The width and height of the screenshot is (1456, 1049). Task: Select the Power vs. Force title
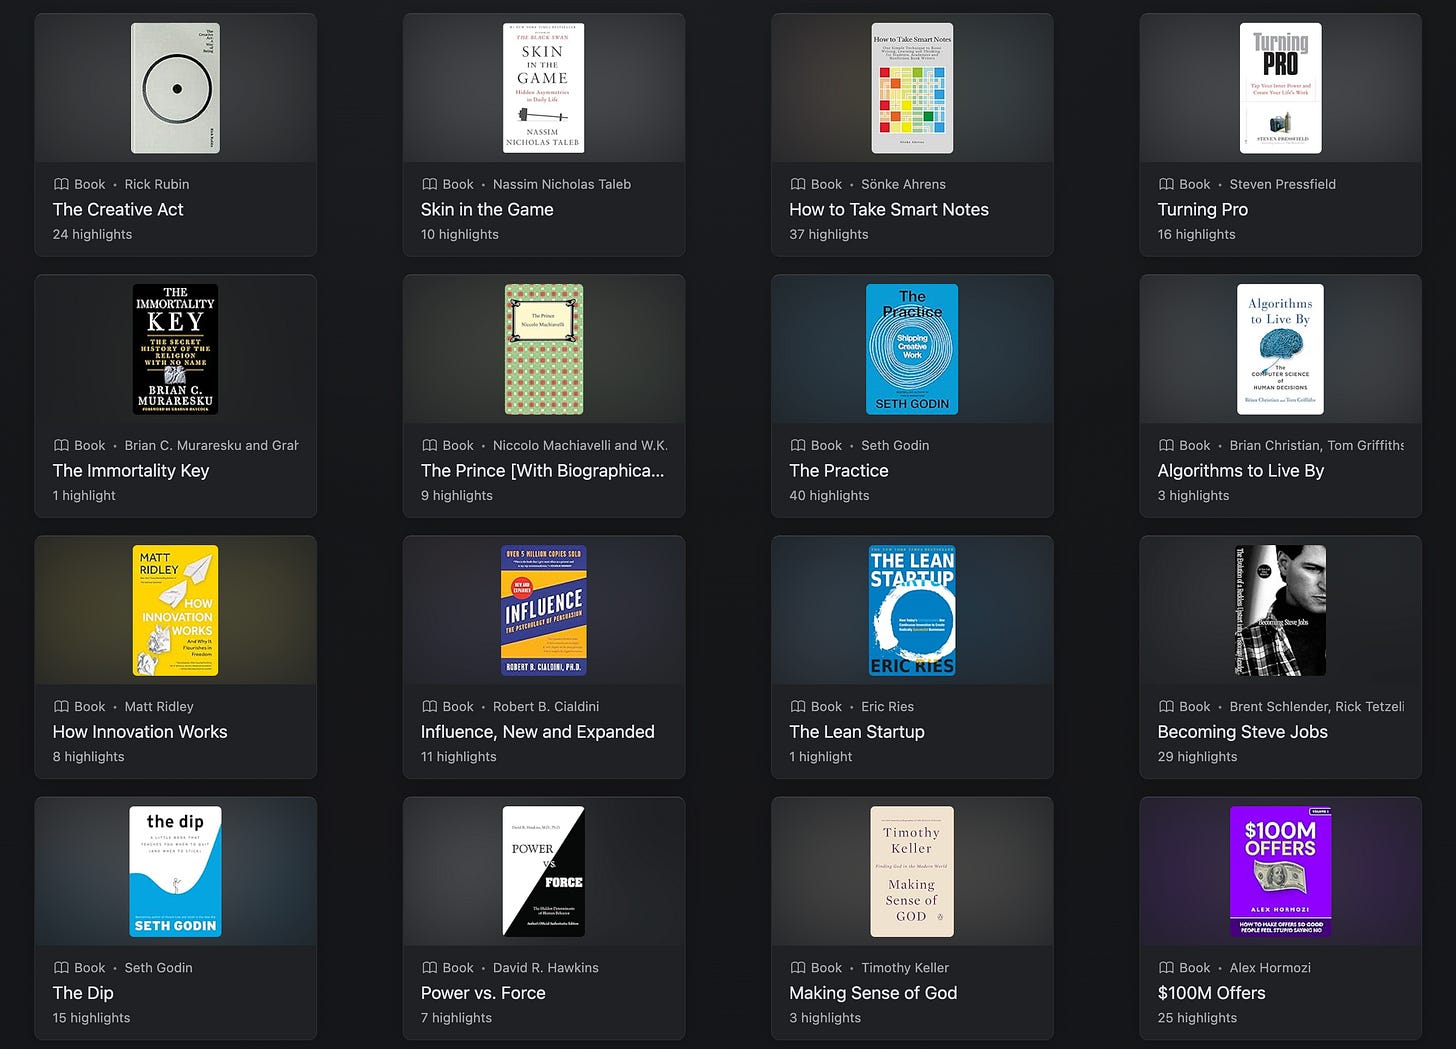coord(483,992)
